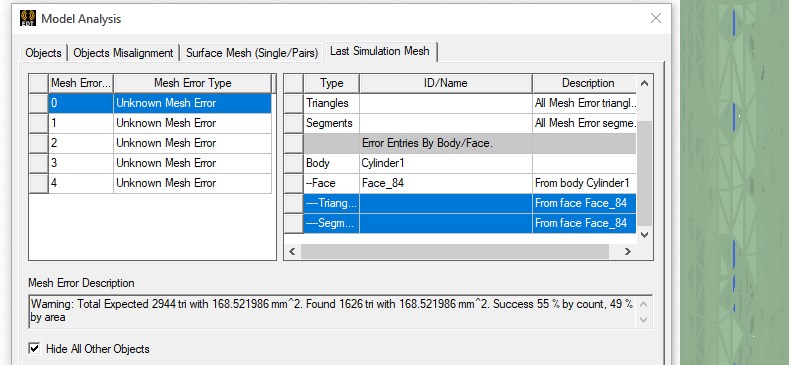Click the ID/Name column header
Screen dimensions: 792x365
pyautogui.click(x=446, y=83)
